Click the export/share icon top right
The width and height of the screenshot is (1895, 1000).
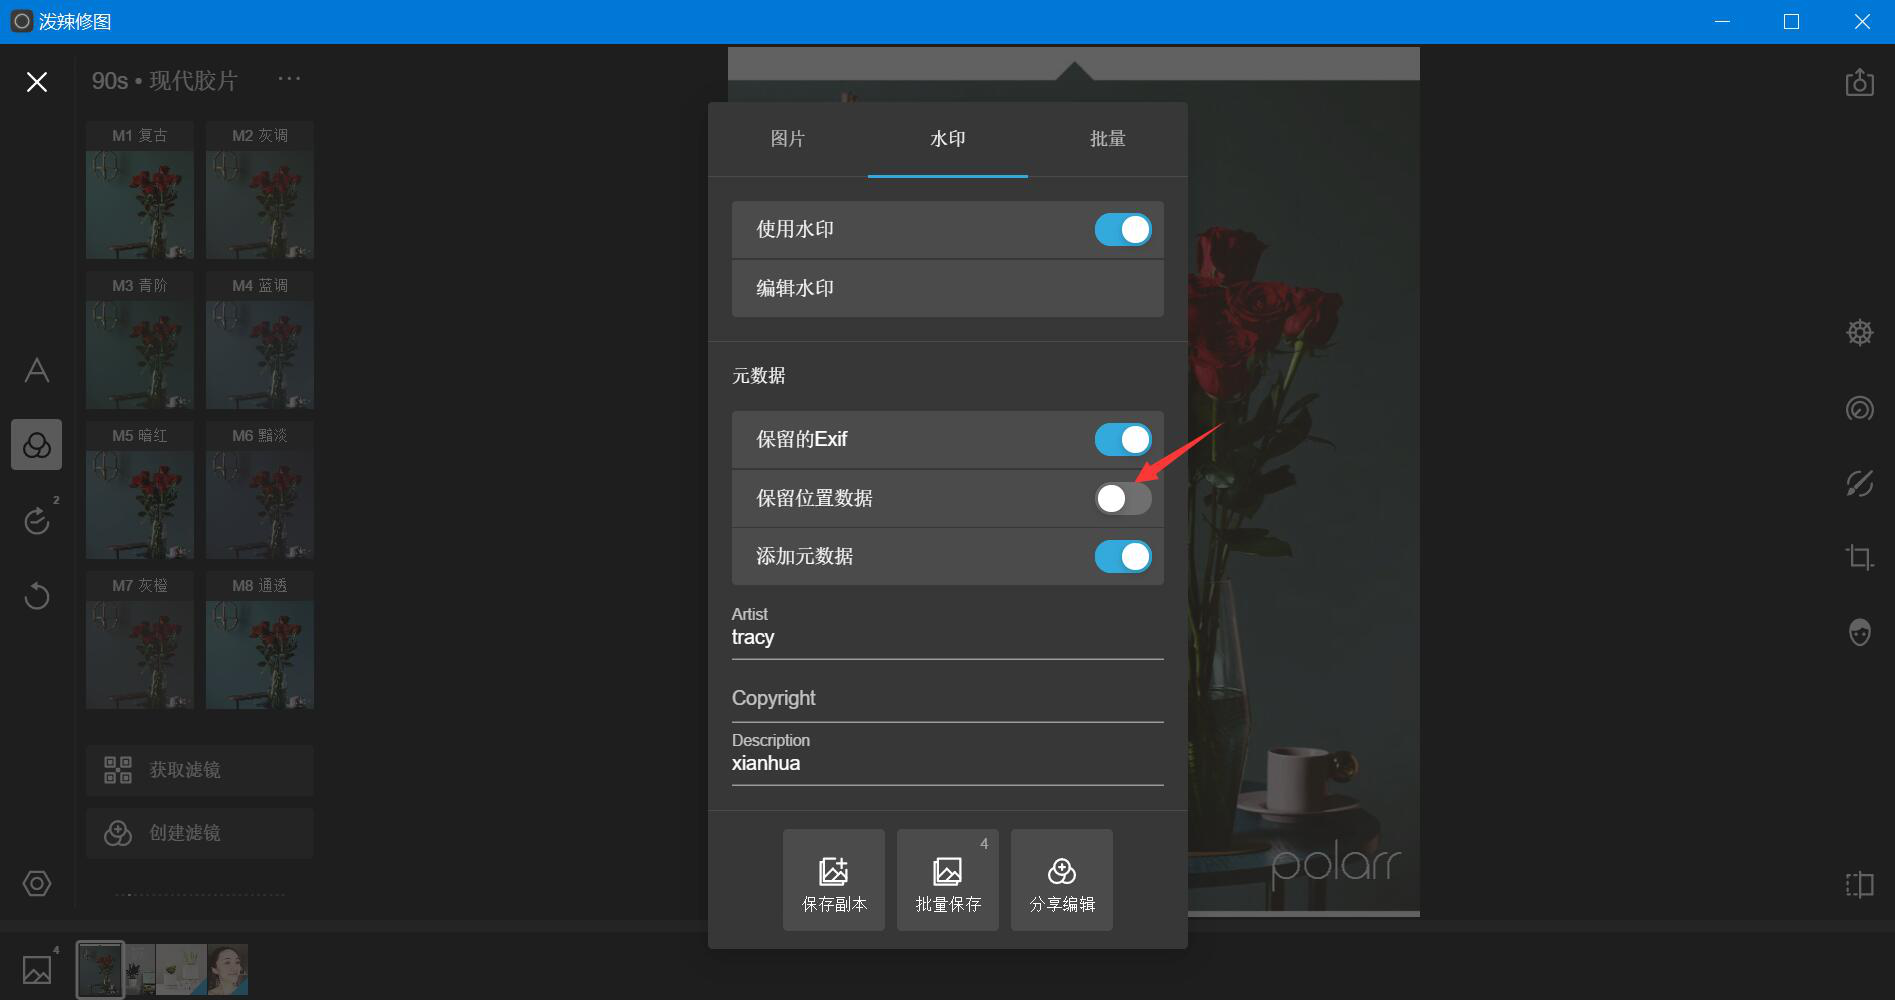(x=1860, y=82)
